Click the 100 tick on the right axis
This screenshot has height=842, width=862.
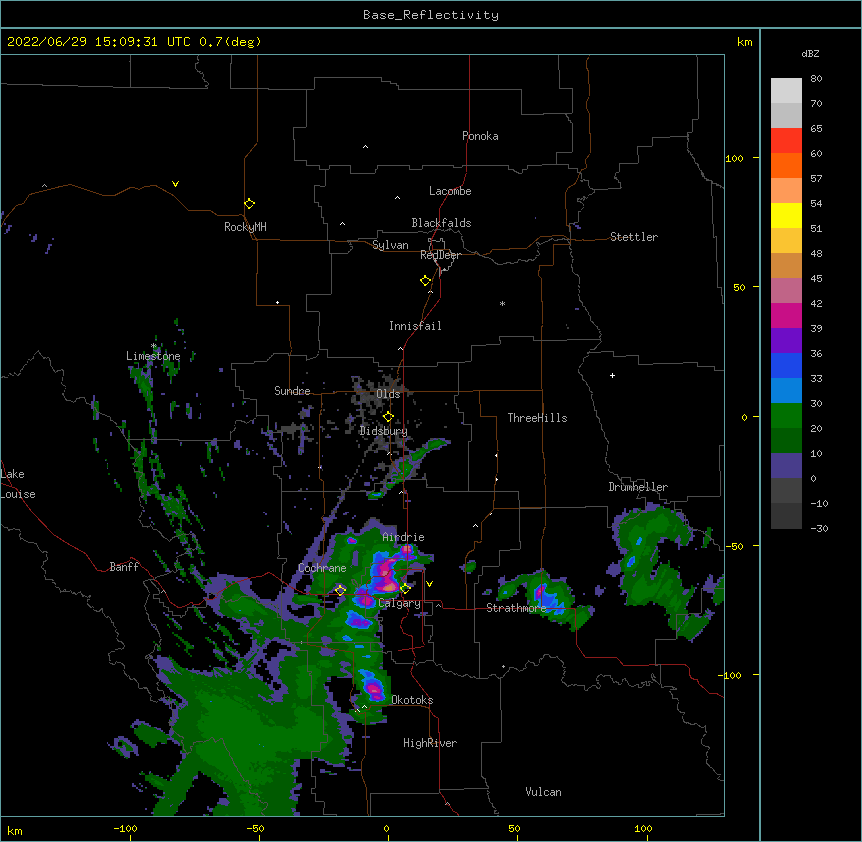(734, 158)
